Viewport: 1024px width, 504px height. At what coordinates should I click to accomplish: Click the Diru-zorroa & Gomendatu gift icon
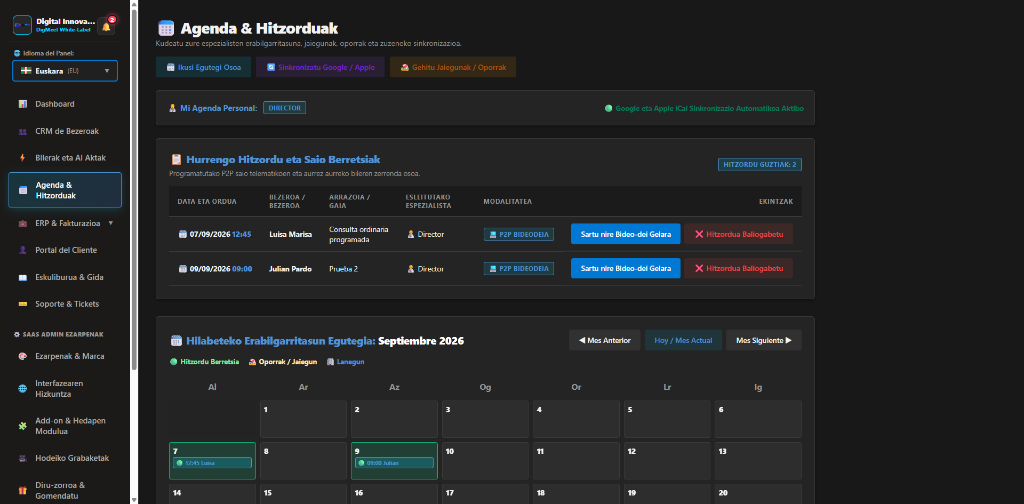click(x=23, y=490)
